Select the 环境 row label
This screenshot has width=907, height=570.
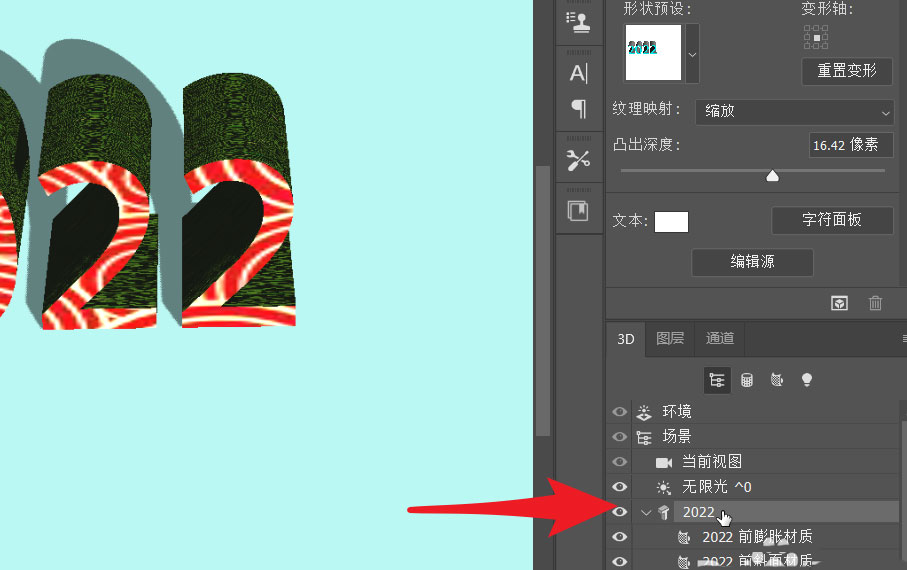677,411
